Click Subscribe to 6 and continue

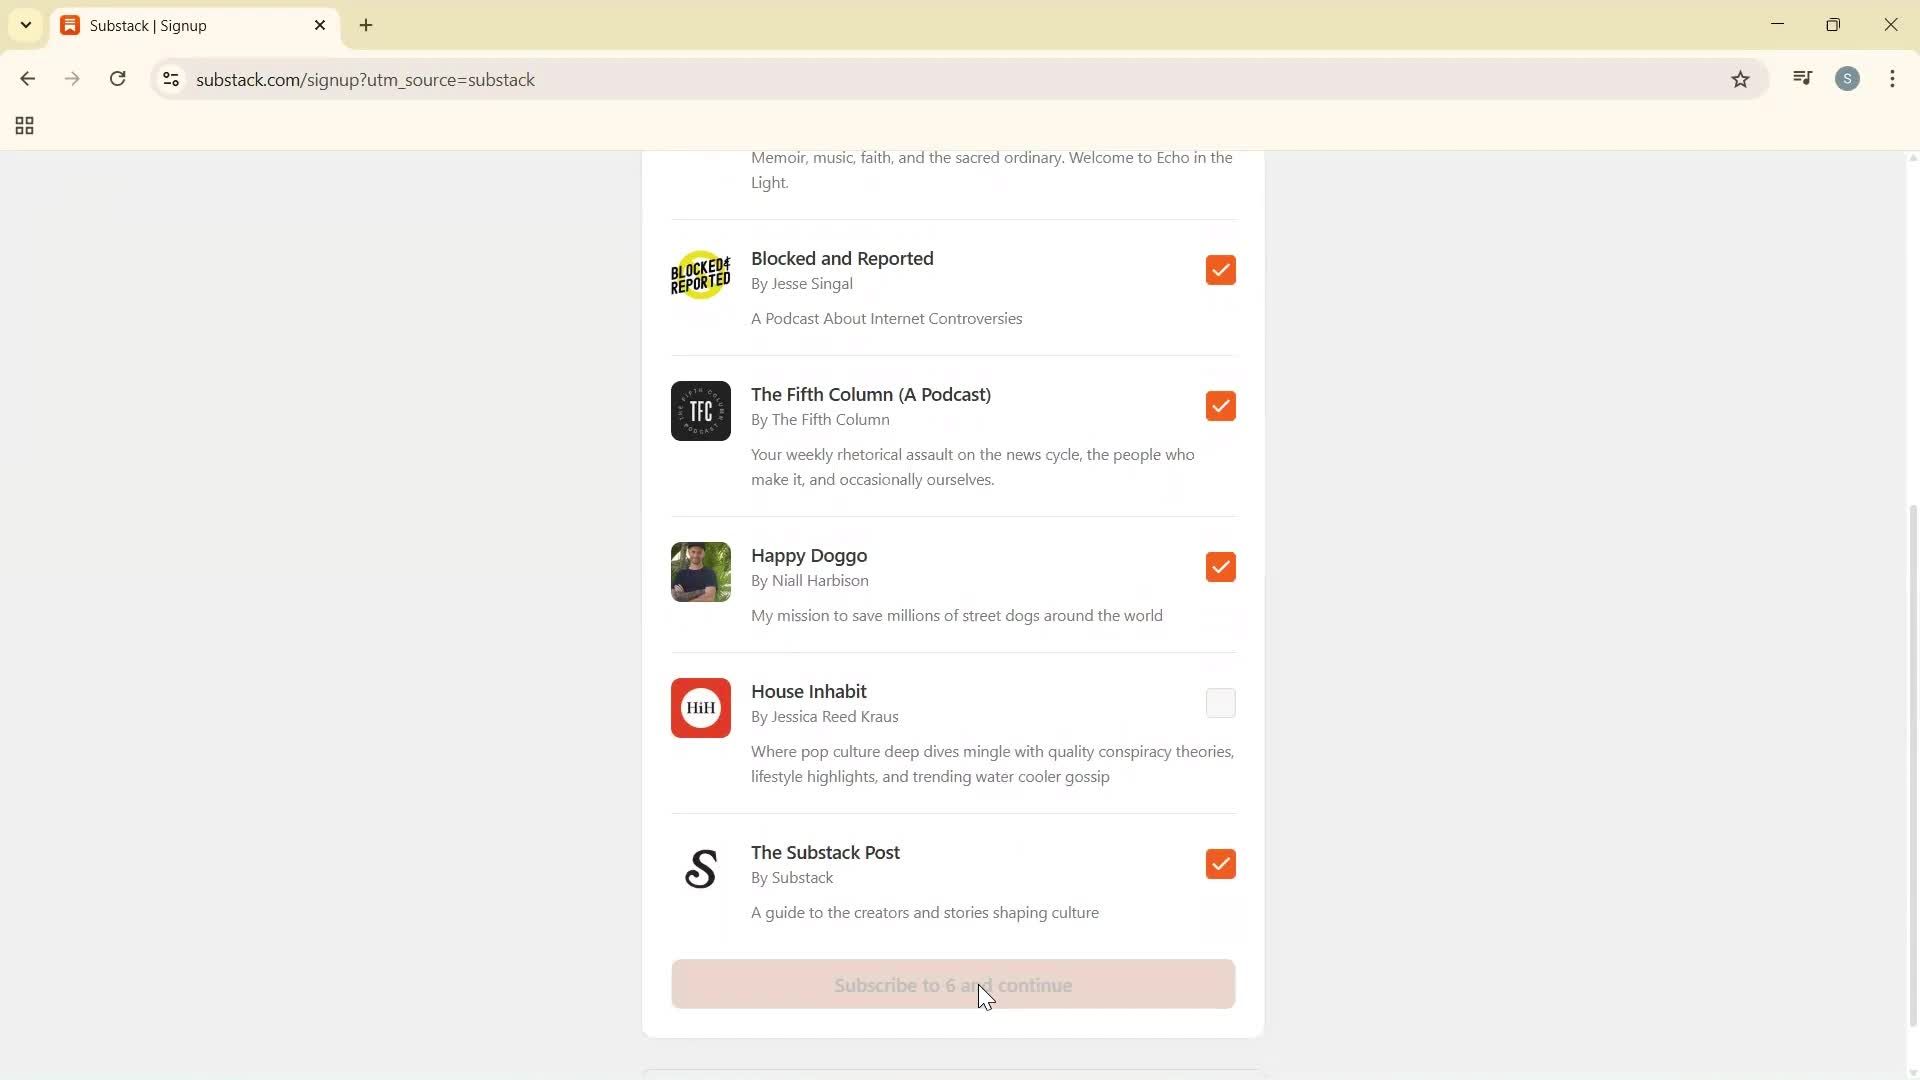(953, 984)
